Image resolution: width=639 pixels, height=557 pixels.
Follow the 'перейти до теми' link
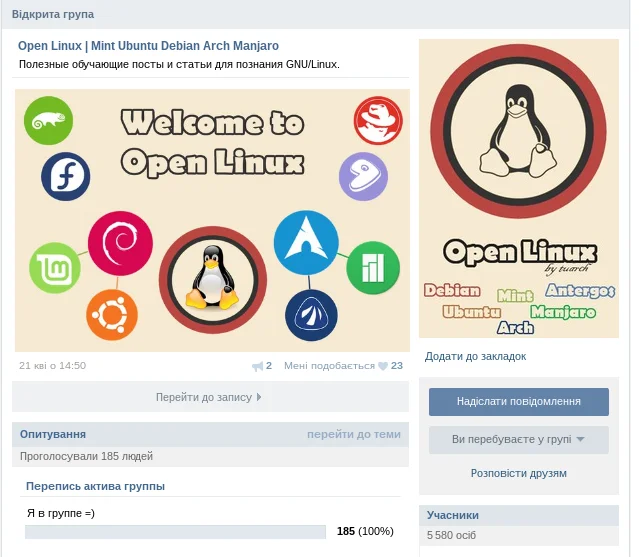point(354,434)
